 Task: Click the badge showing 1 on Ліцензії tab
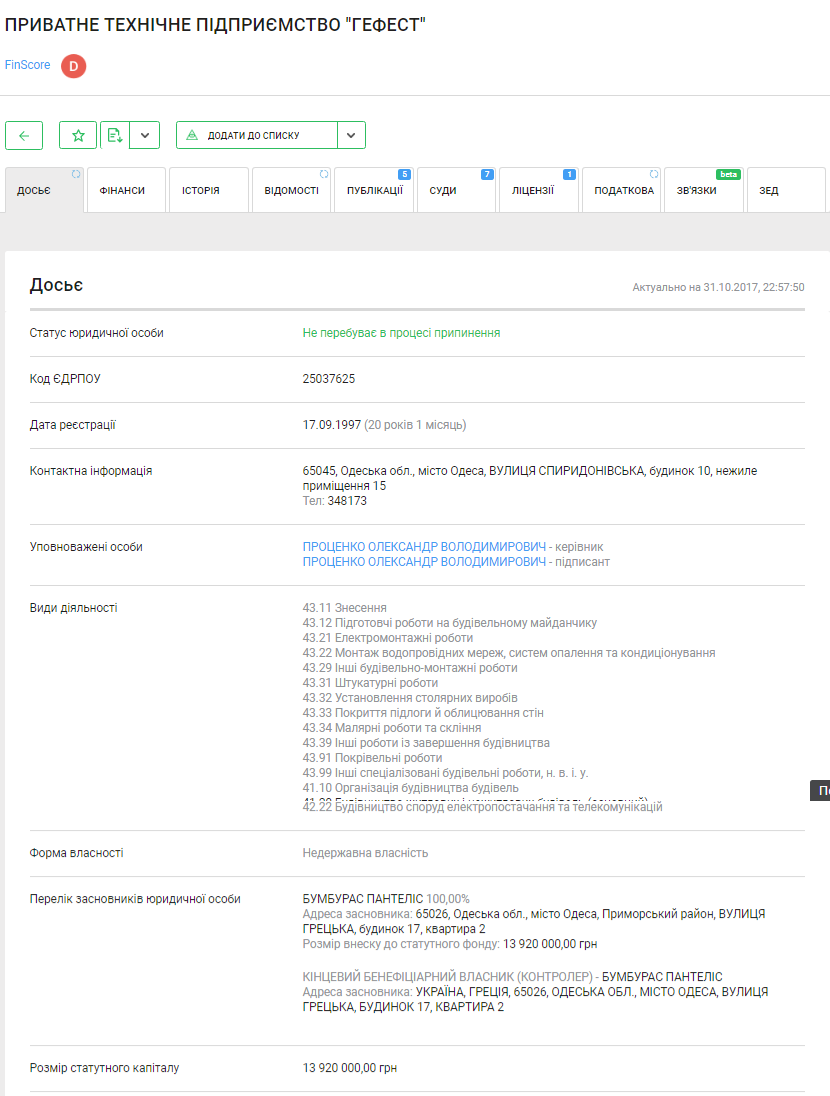[569, 174]
